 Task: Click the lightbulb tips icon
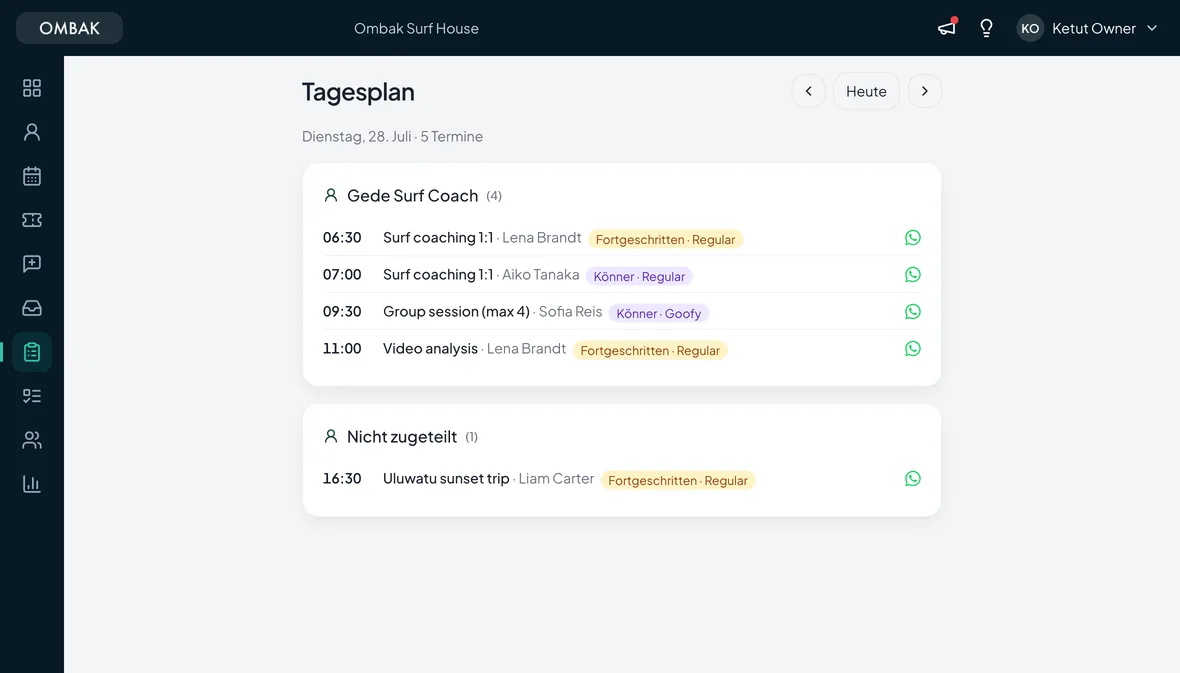tap(986, 28)
